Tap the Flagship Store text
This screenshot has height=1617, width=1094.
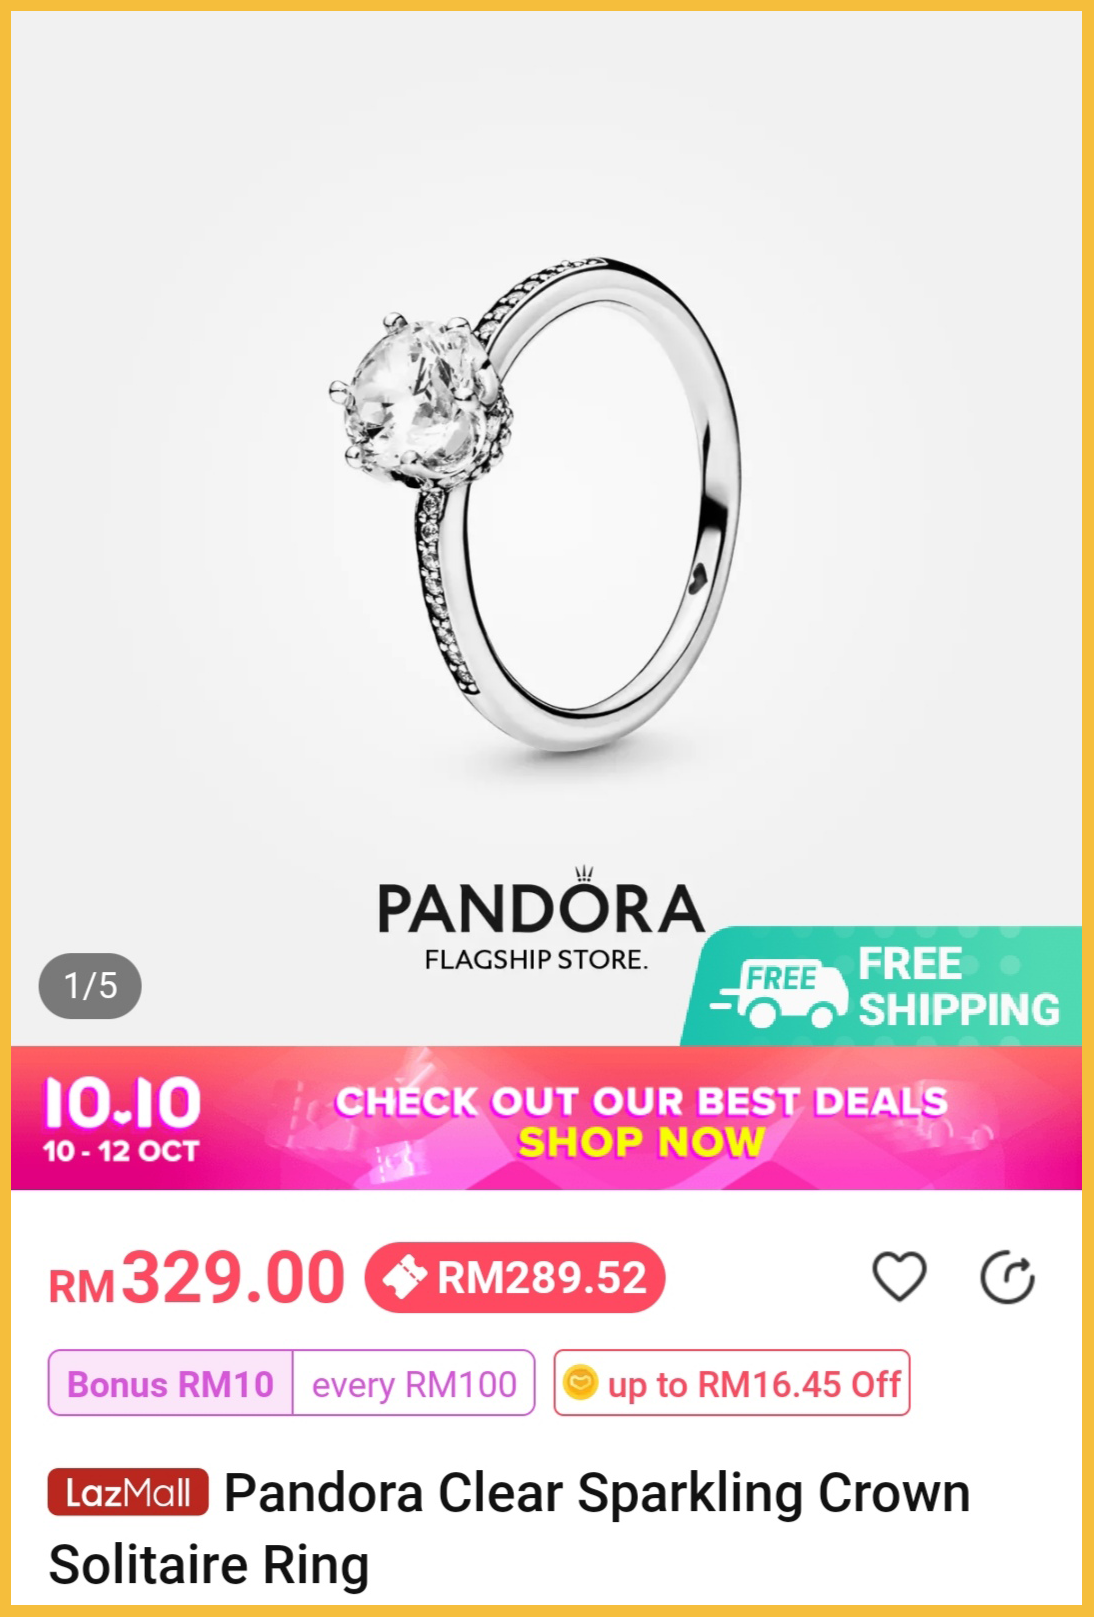(536, 959)
